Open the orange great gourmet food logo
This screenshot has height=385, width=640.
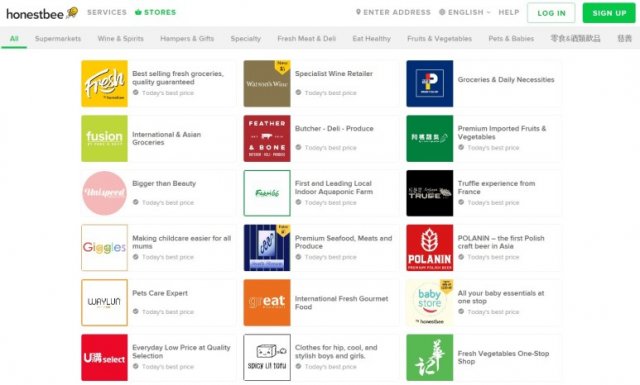[x=267, y=303]
